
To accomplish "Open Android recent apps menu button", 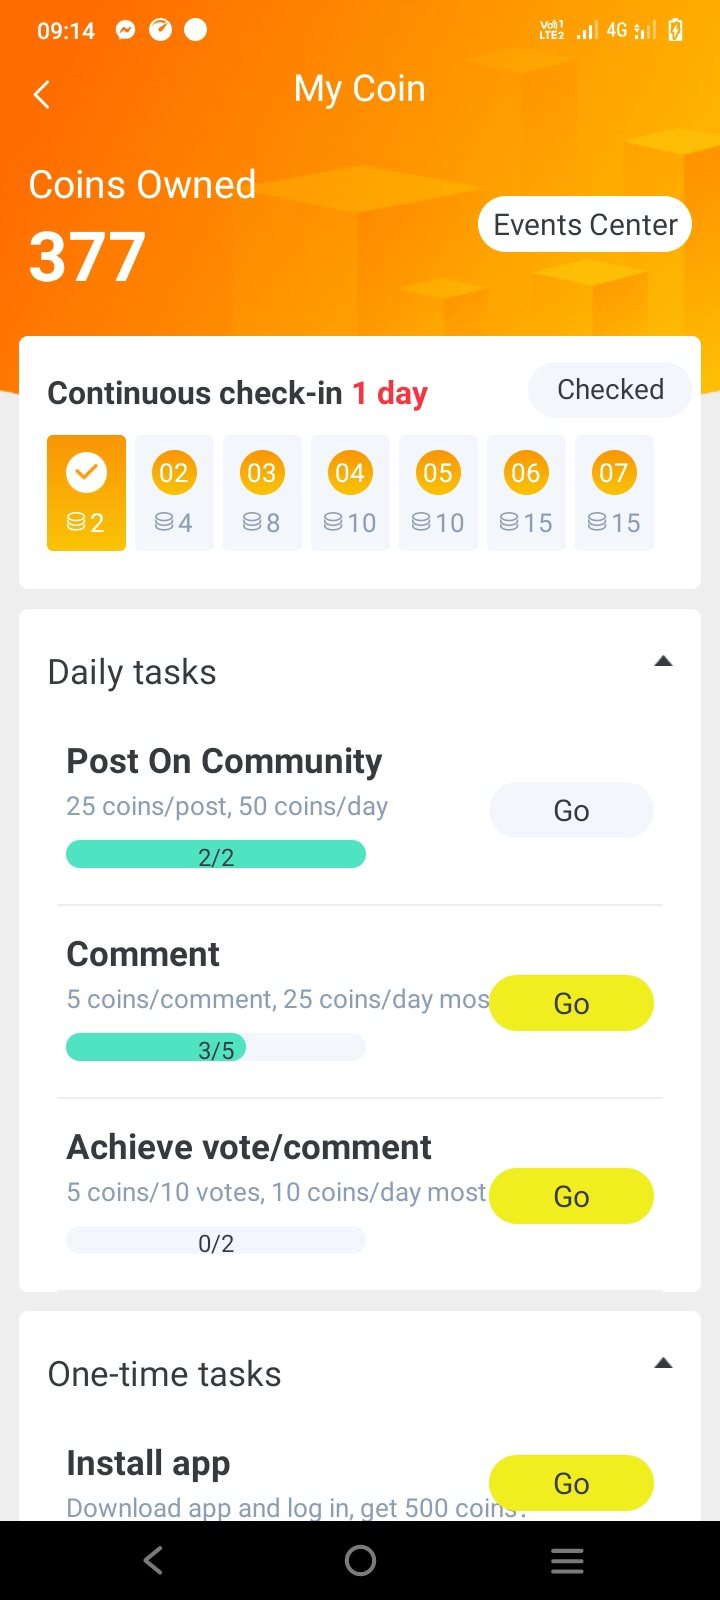I will pyautogui.click(x=567, y=1560).
